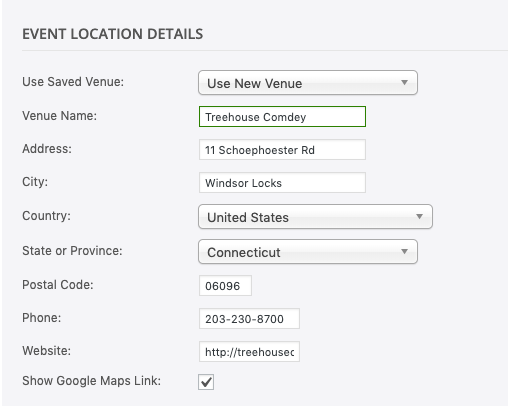The width and height of the screenshot is (508, 406).
Task: Click the "Postal Code:" label
Action: pos(58,285)
